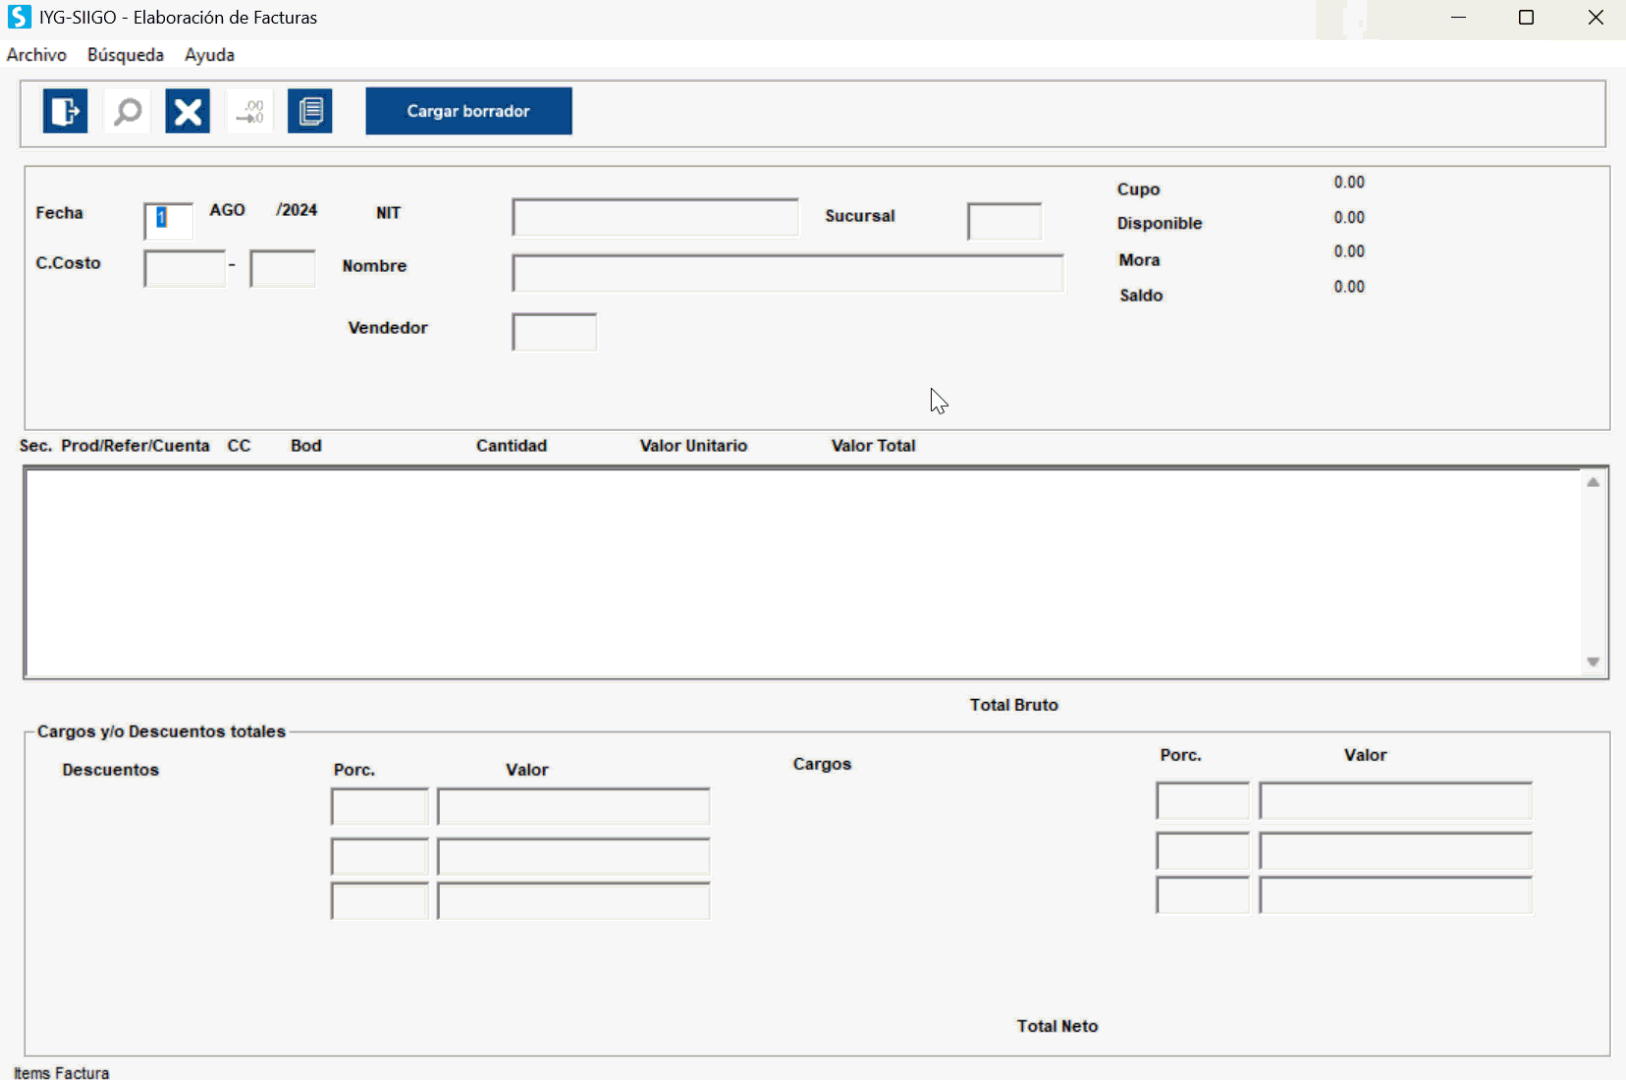Click the Cupo value 0.00
The image size is (1626, 1080).
pyautogui.click(x=1349, y=182)
